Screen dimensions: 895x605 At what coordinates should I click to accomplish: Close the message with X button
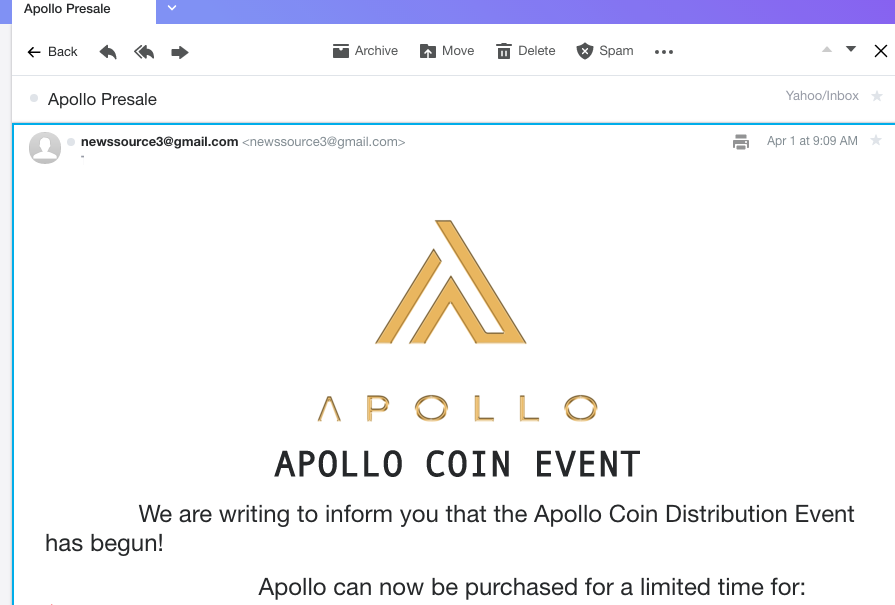(x=881, y=51)
